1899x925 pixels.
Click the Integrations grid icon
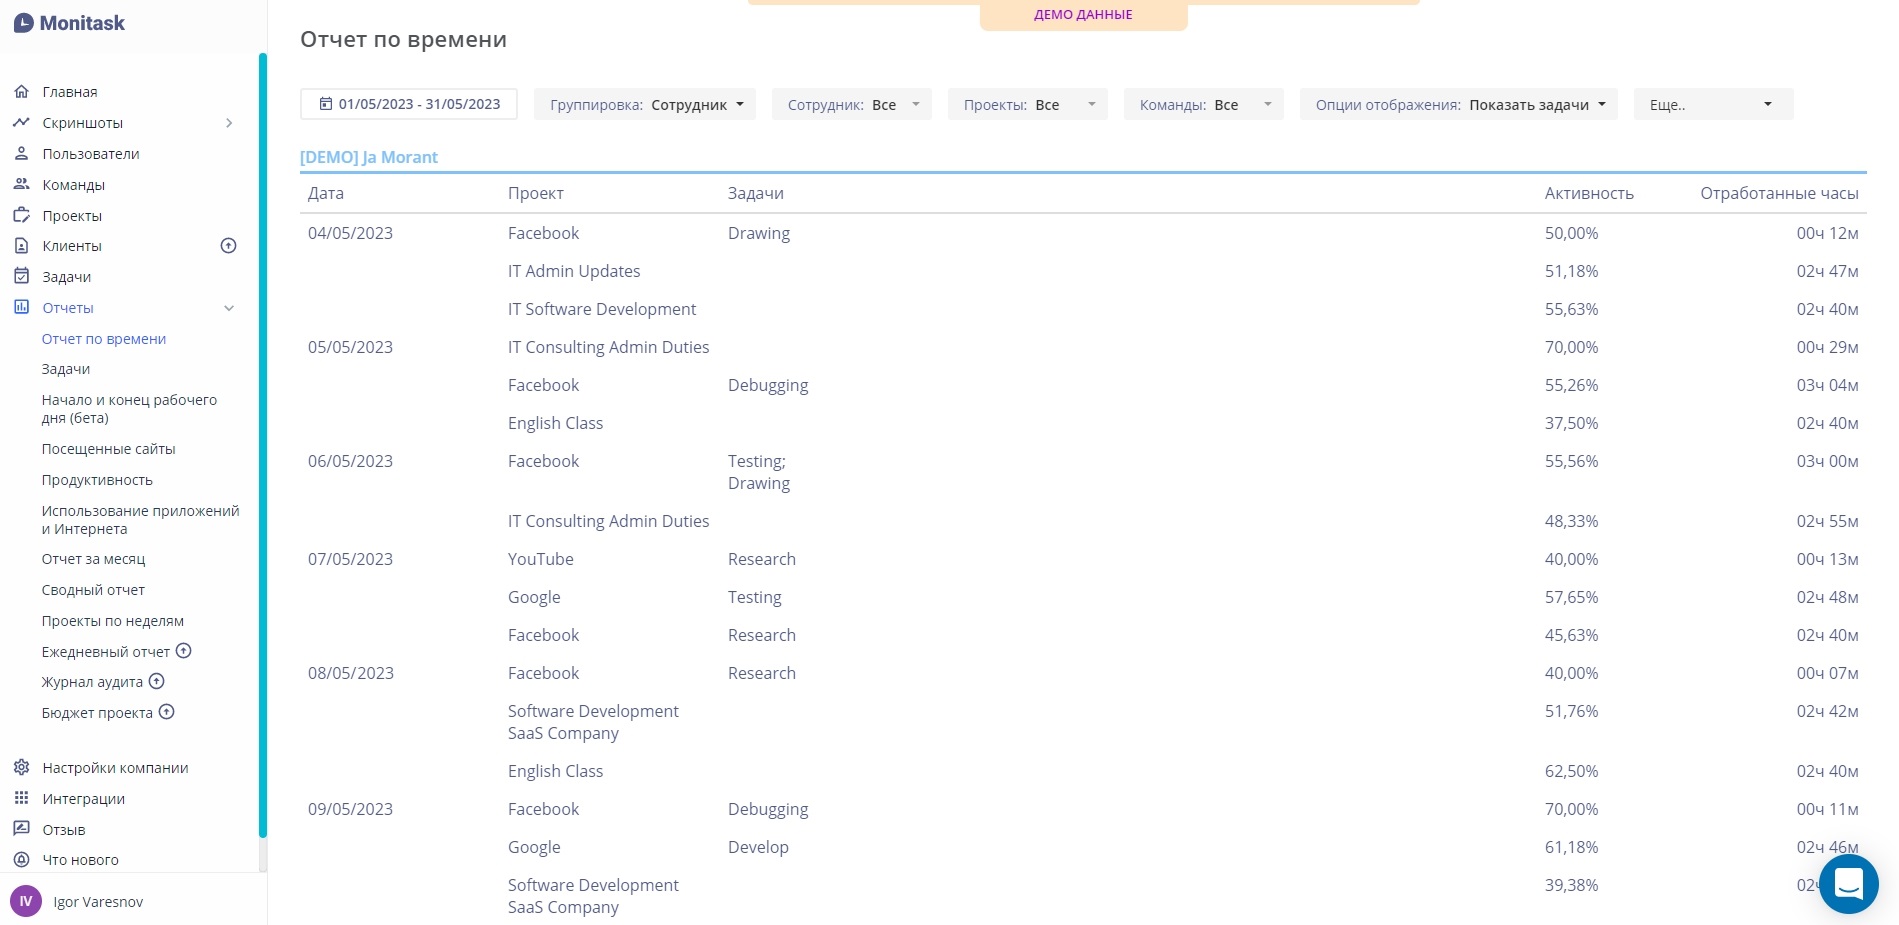click(21, 799)
